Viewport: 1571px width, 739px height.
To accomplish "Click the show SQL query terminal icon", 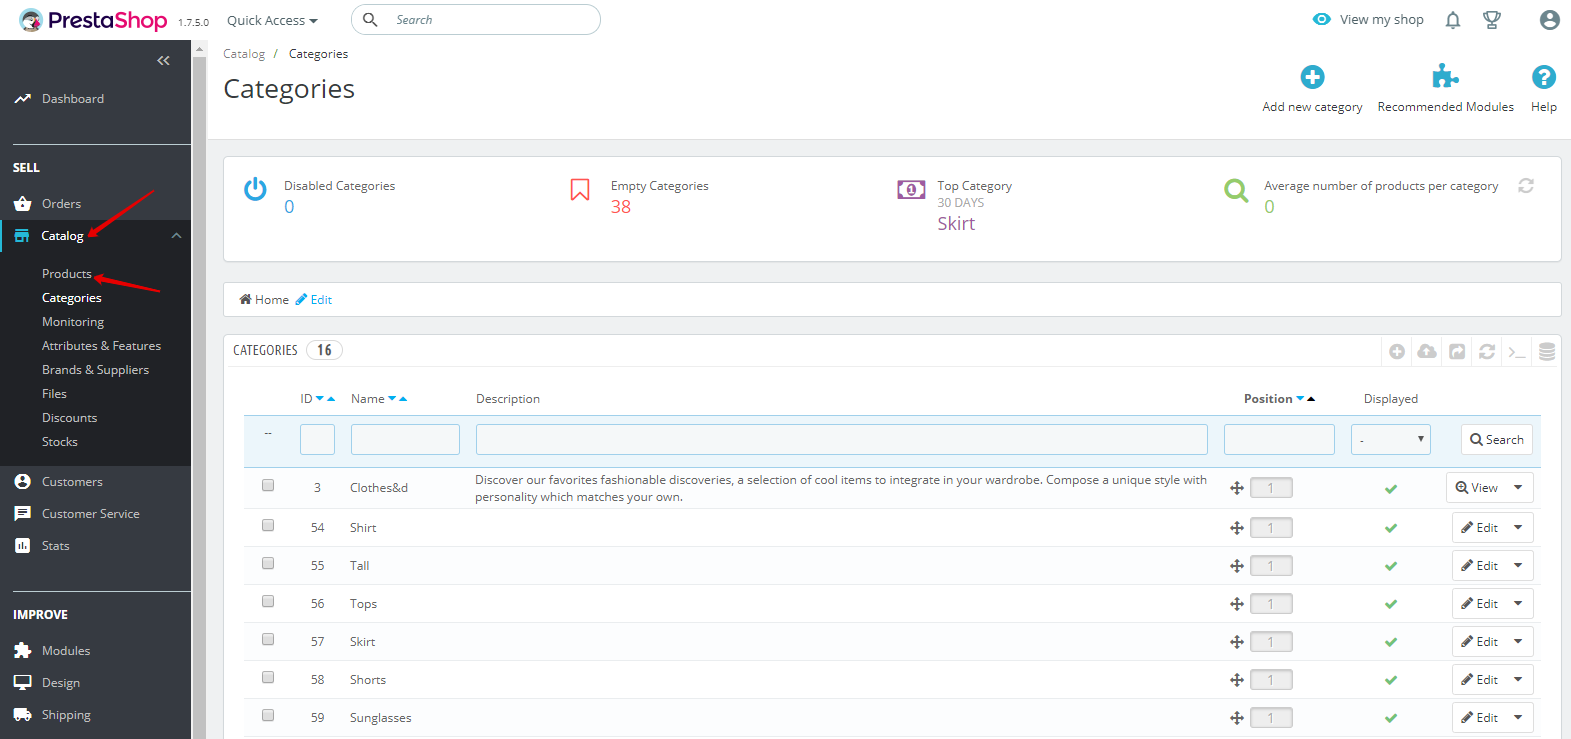I will tap(1517, 351).
